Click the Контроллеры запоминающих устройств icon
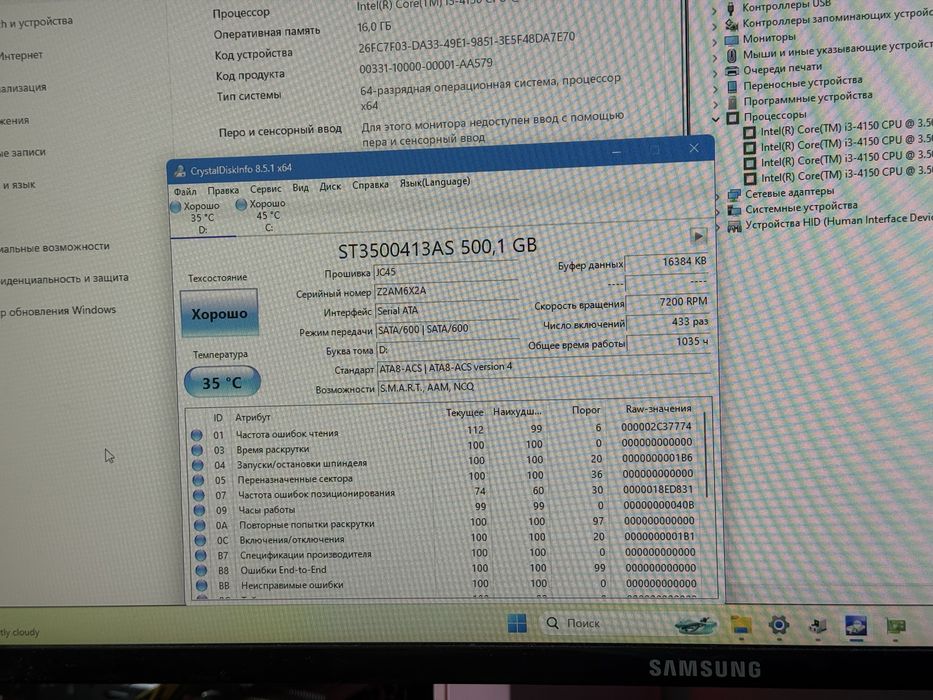 point(731,24)
